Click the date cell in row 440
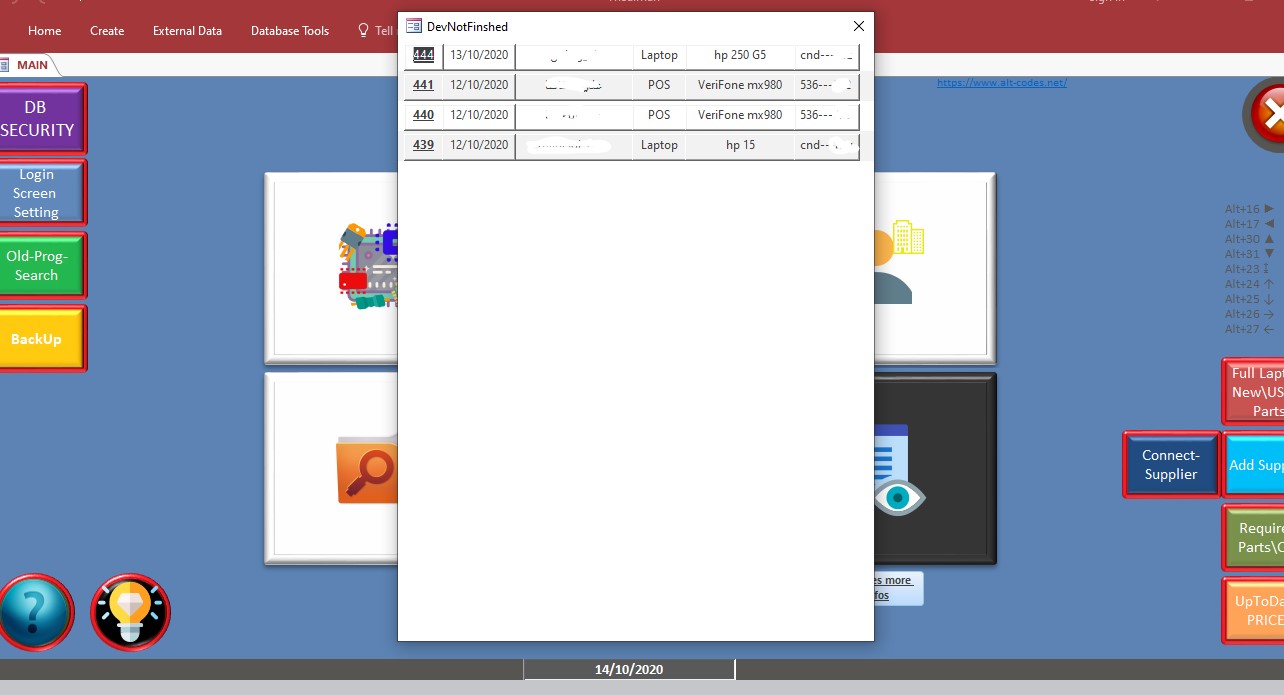 [x=479, y=115]
